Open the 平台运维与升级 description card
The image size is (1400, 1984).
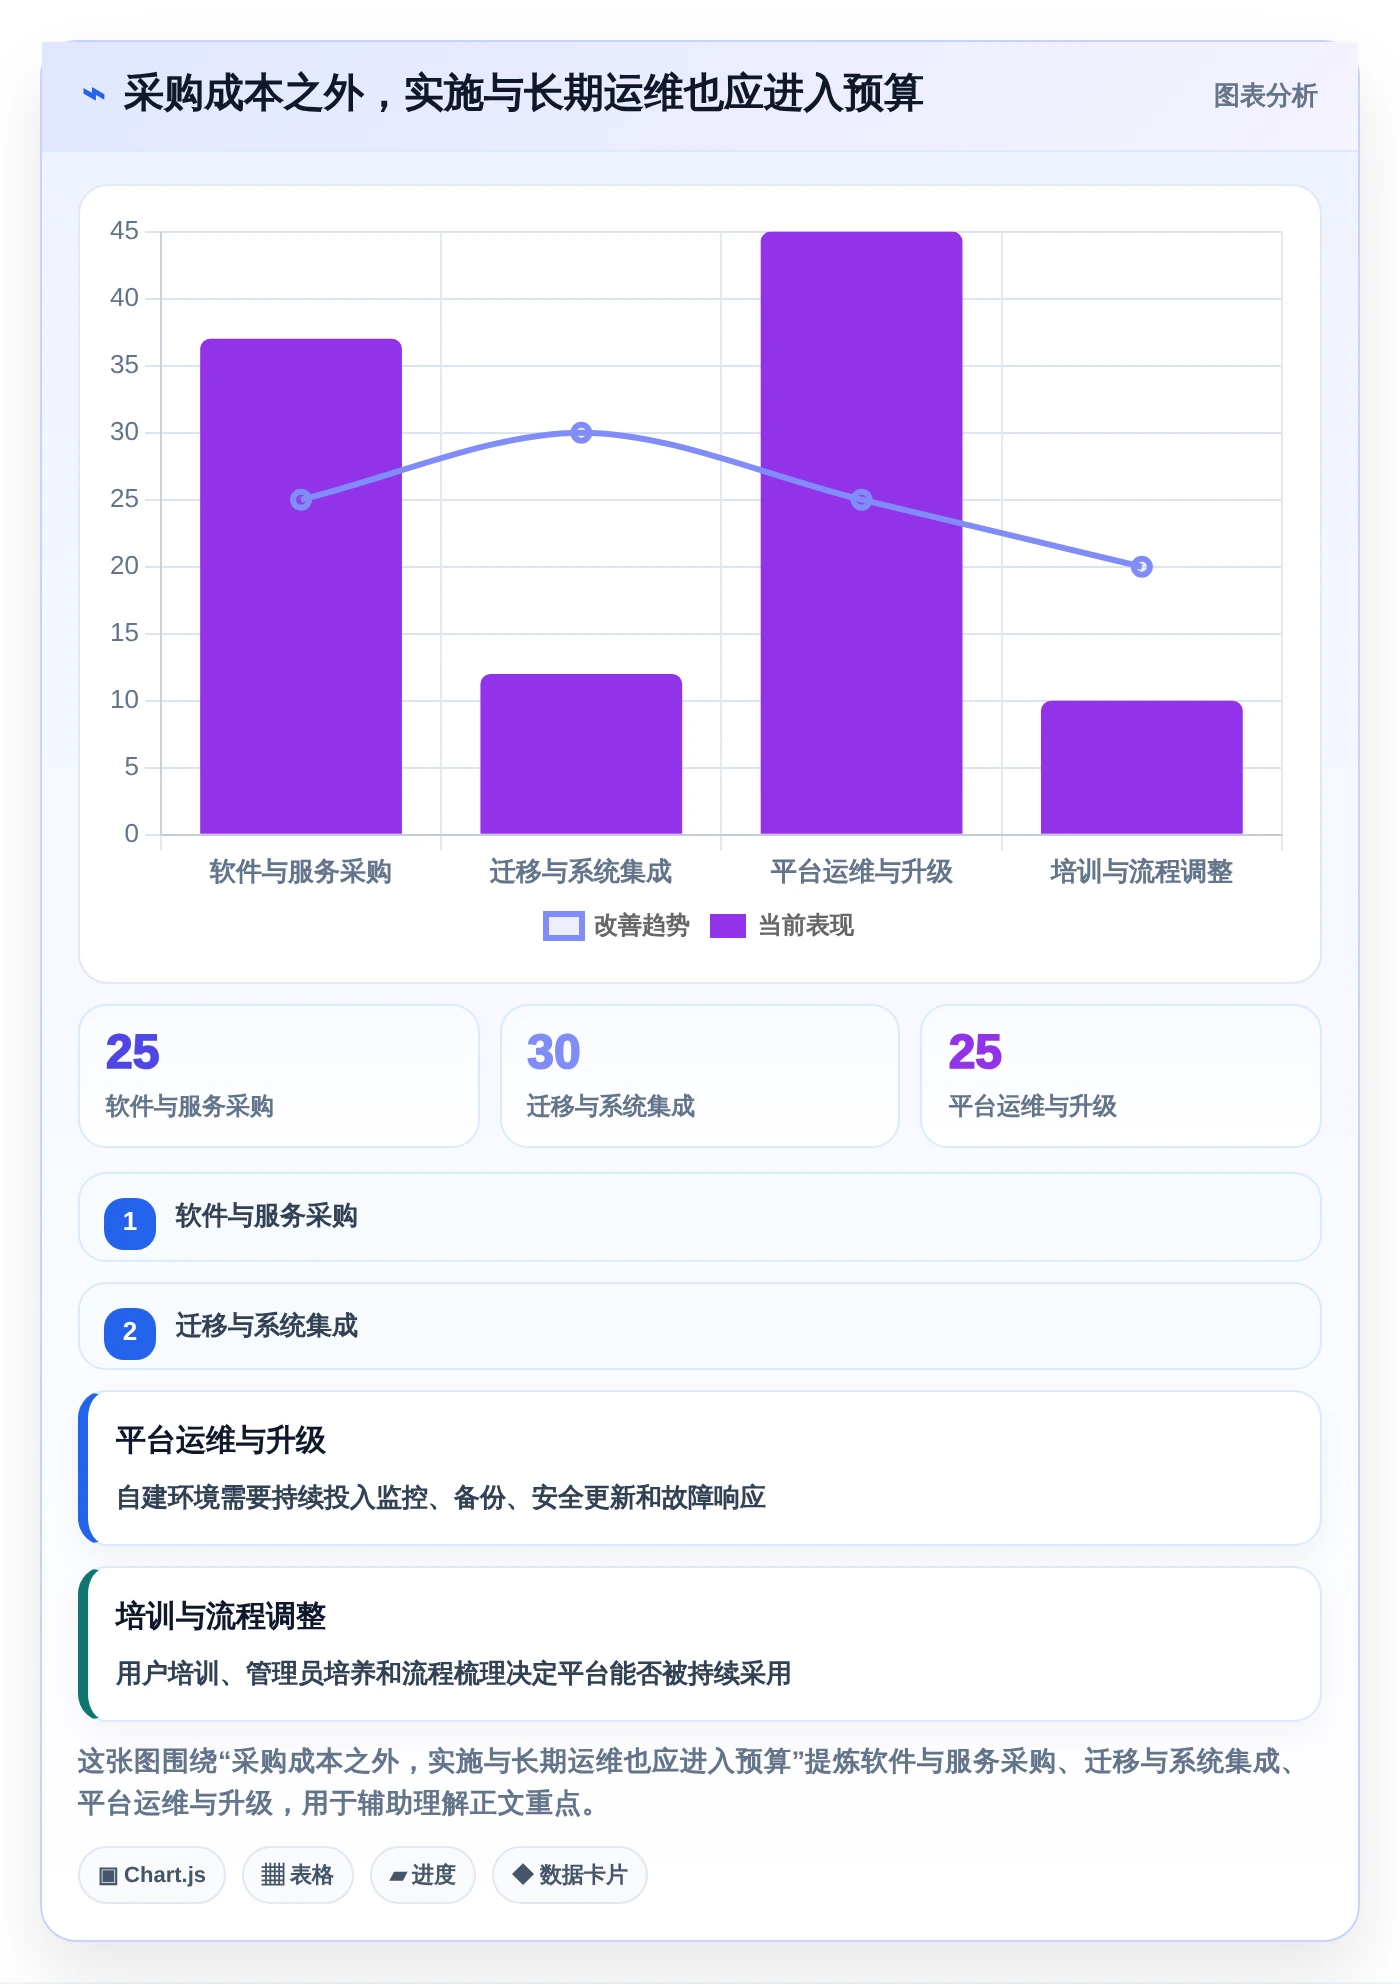(700, 1468)
